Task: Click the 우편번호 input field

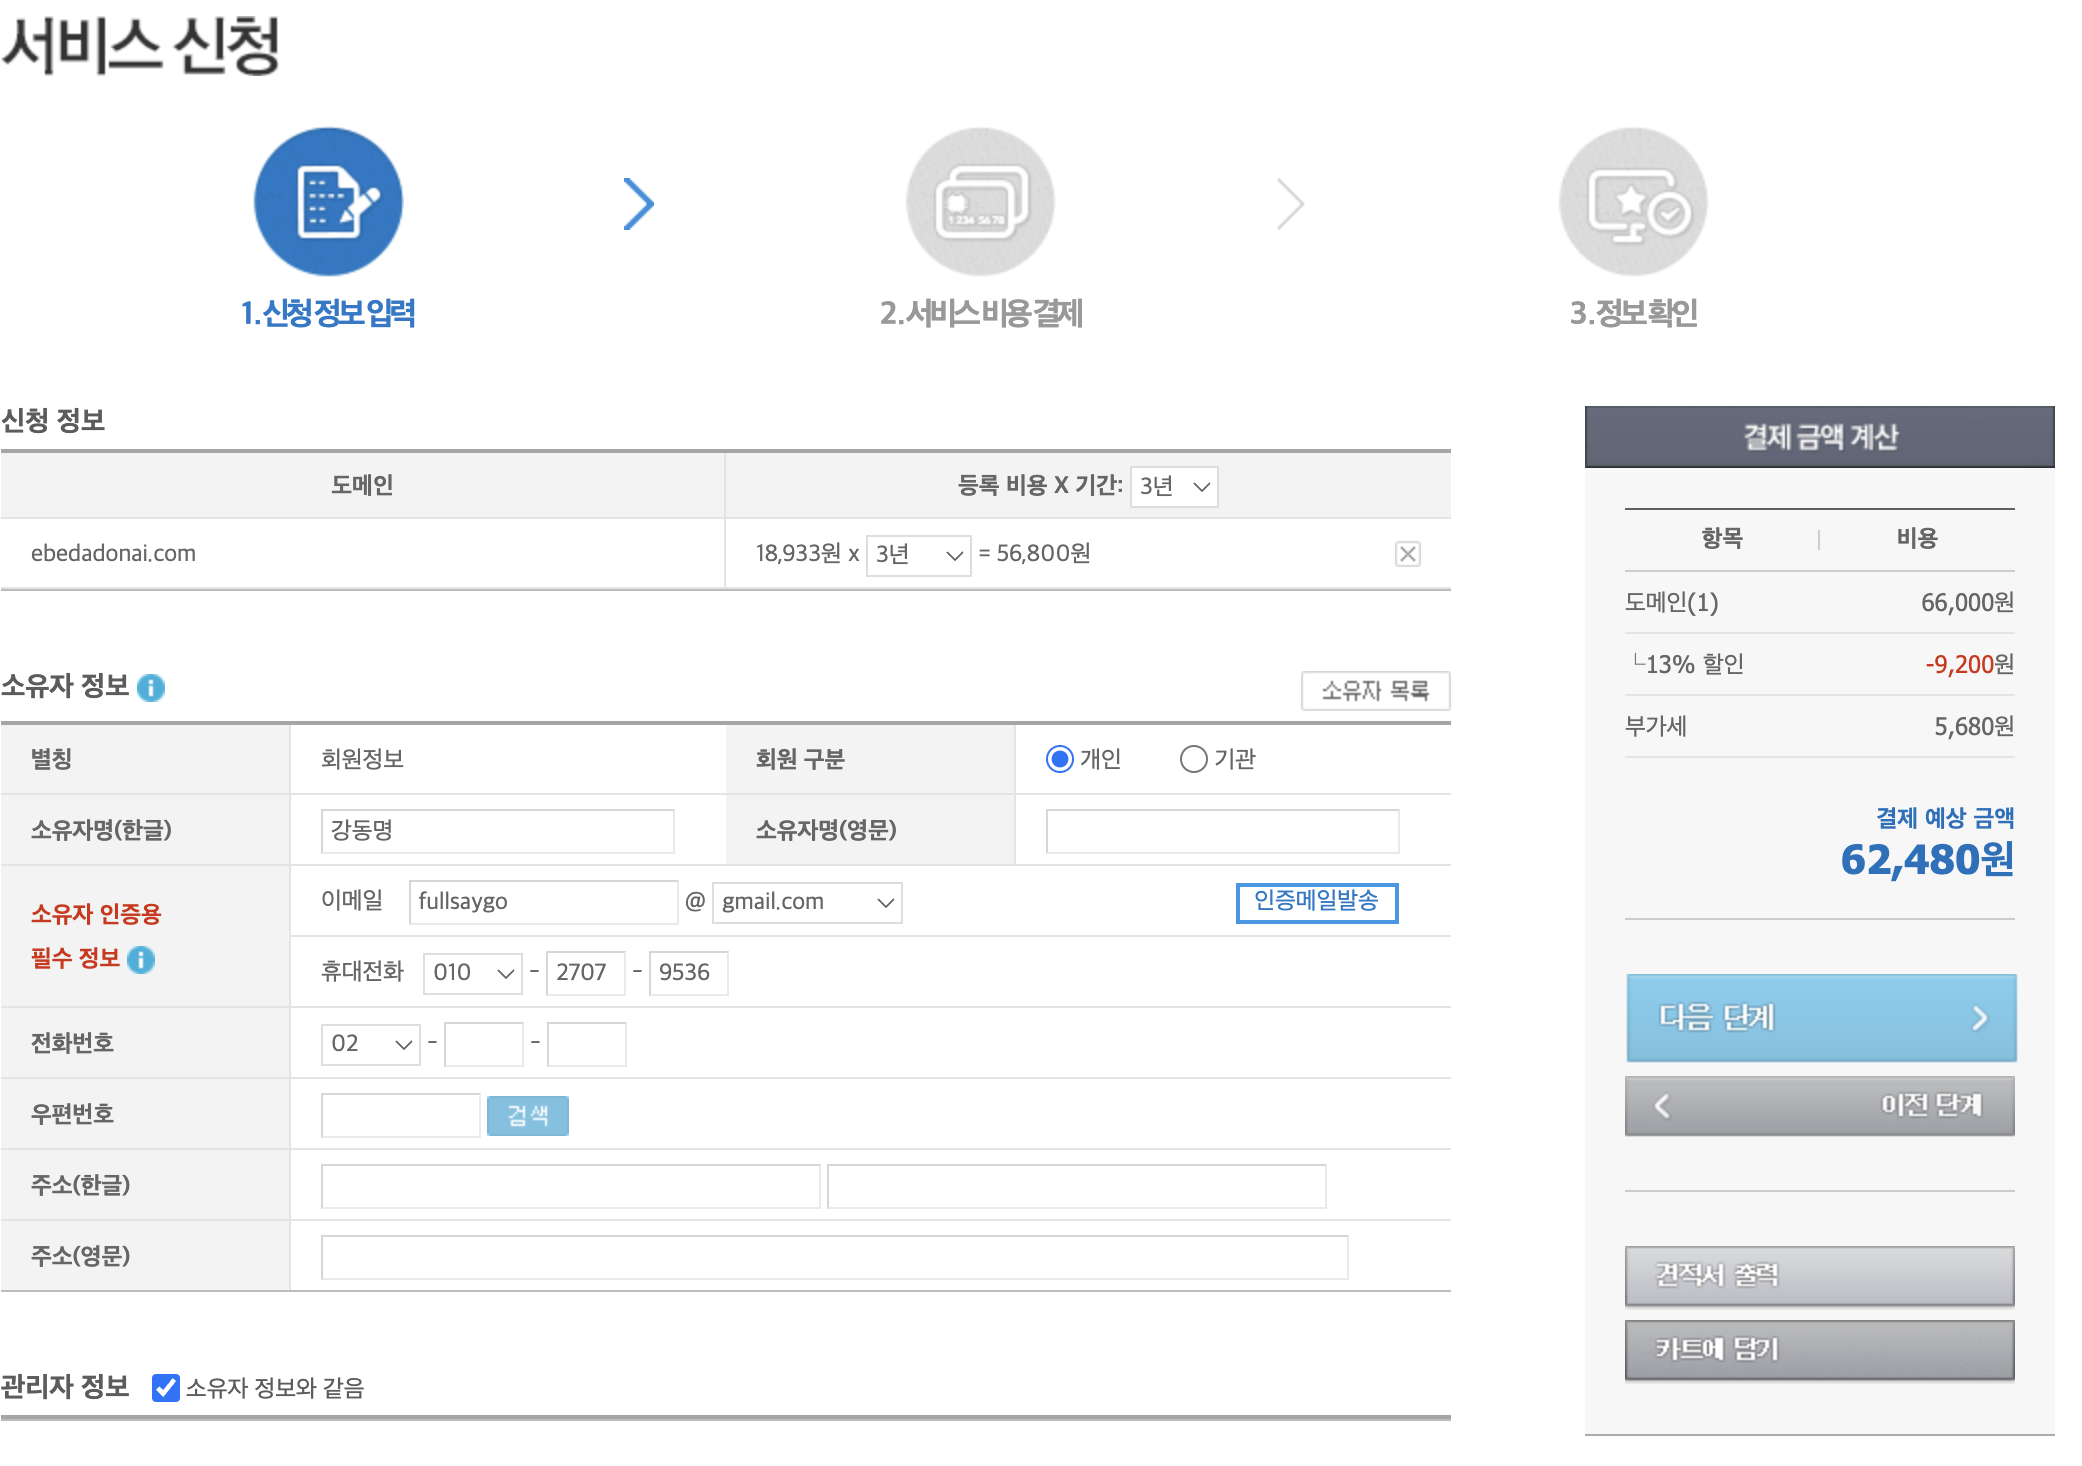Action: (400, 1116)
